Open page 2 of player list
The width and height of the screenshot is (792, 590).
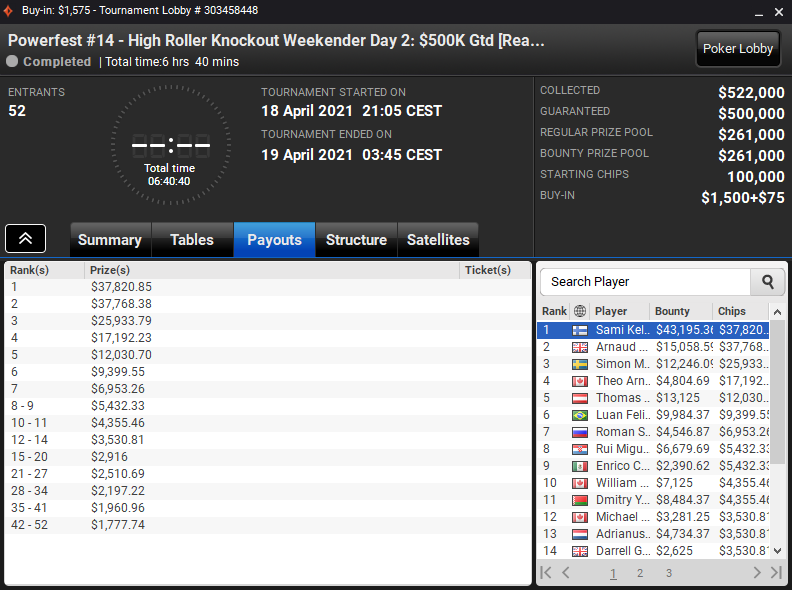coord(640,573)
